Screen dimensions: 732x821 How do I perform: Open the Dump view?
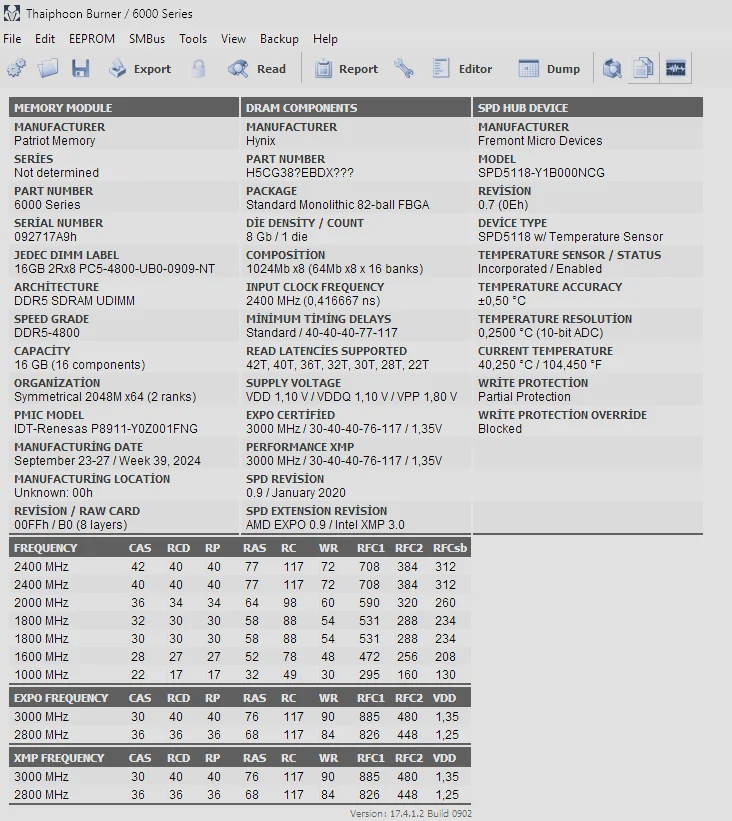(x=549, y=69)
